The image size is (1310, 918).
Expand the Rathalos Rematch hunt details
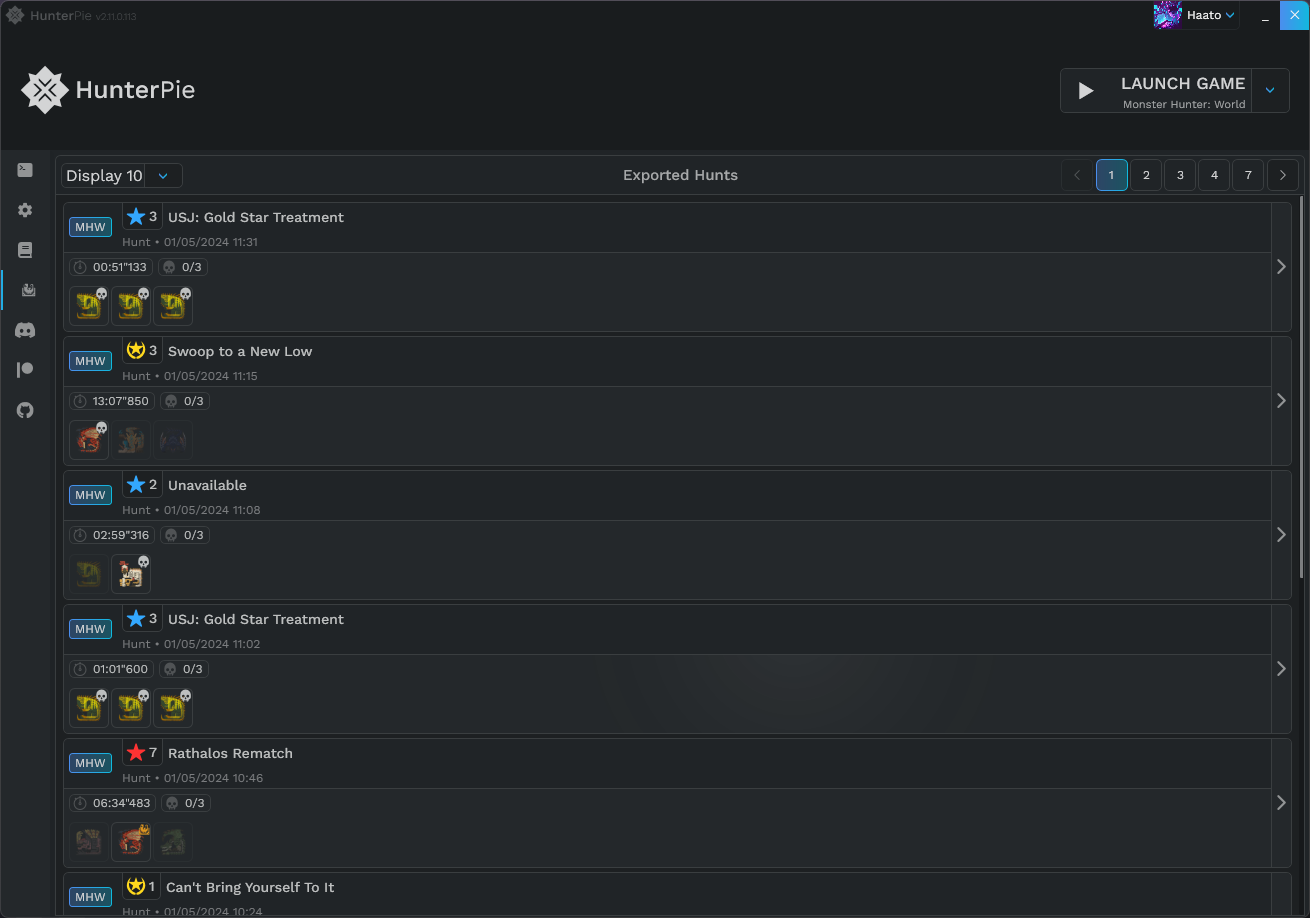(x=1281, y=801)
